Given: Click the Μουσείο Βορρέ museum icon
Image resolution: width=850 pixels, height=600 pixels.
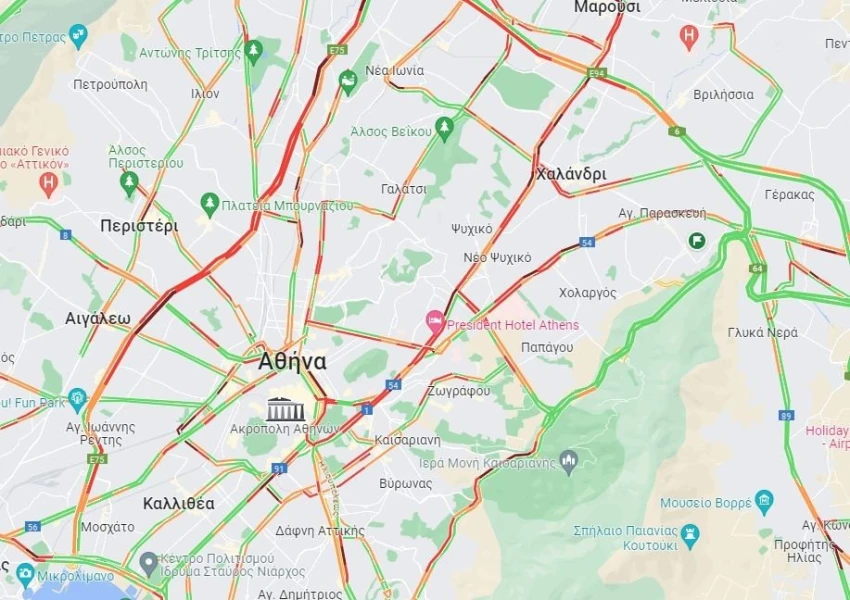Looking at the screenshot, I should click(764, 502).
